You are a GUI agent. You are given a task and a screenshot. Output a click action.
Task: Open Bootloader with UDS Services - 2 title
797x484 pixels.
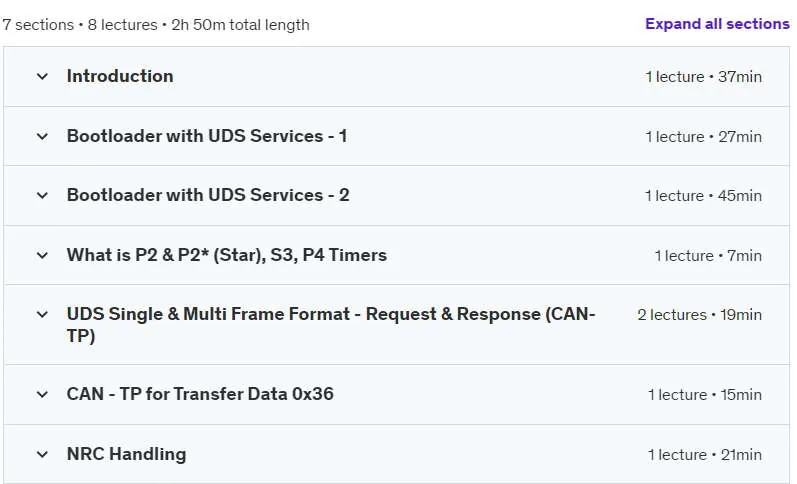[x=208, y=195]
